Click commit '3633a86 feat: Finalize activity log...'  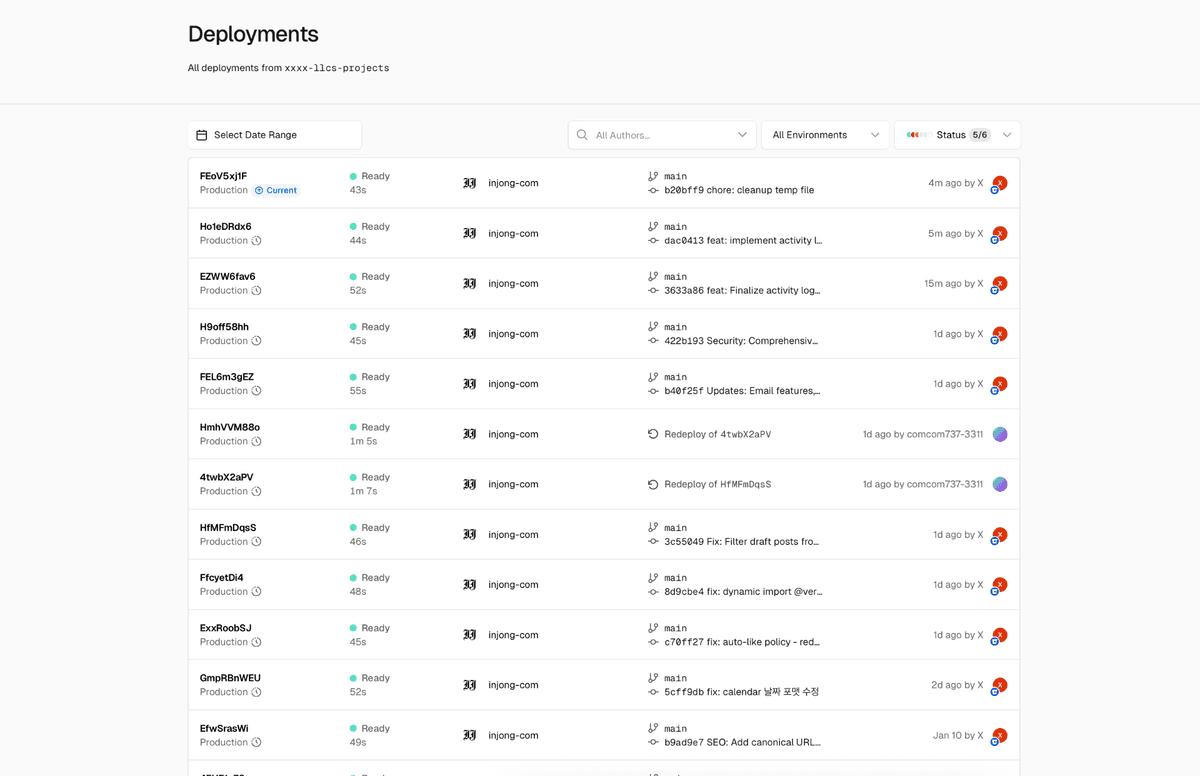pyautogui.click(x=742, y=290)
